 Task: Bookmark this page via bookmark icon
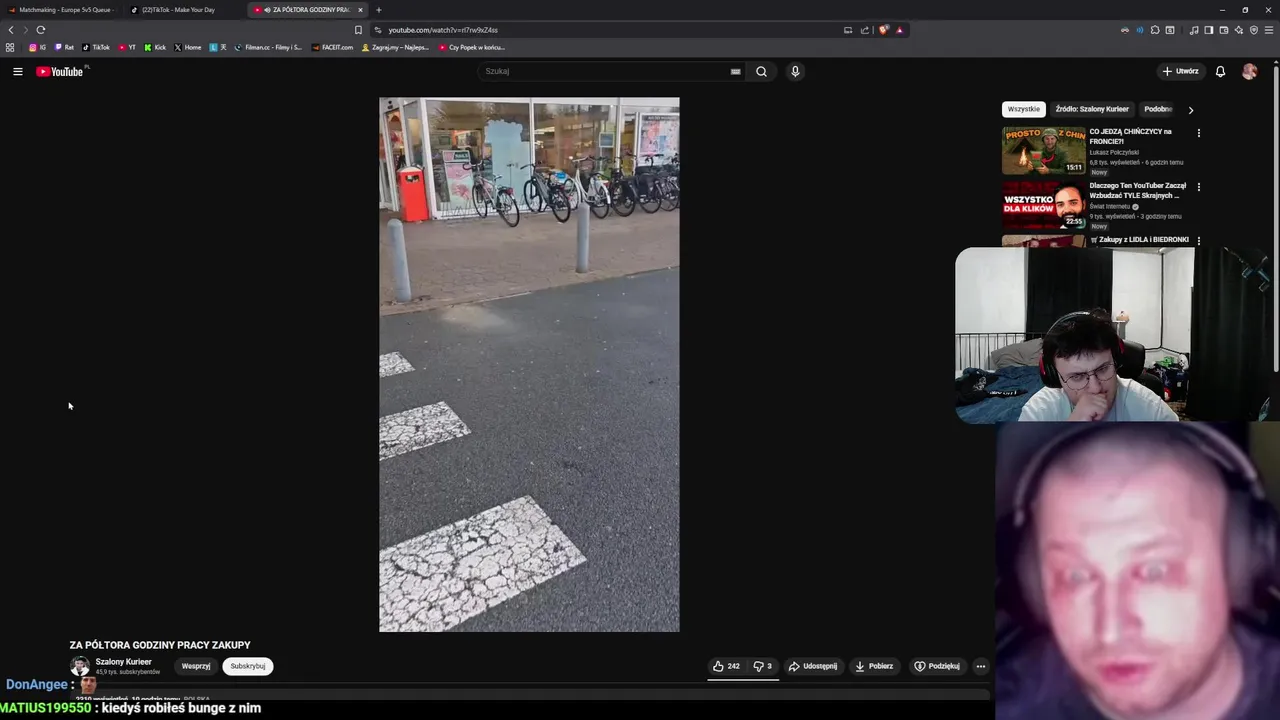[x=358, y=30]
